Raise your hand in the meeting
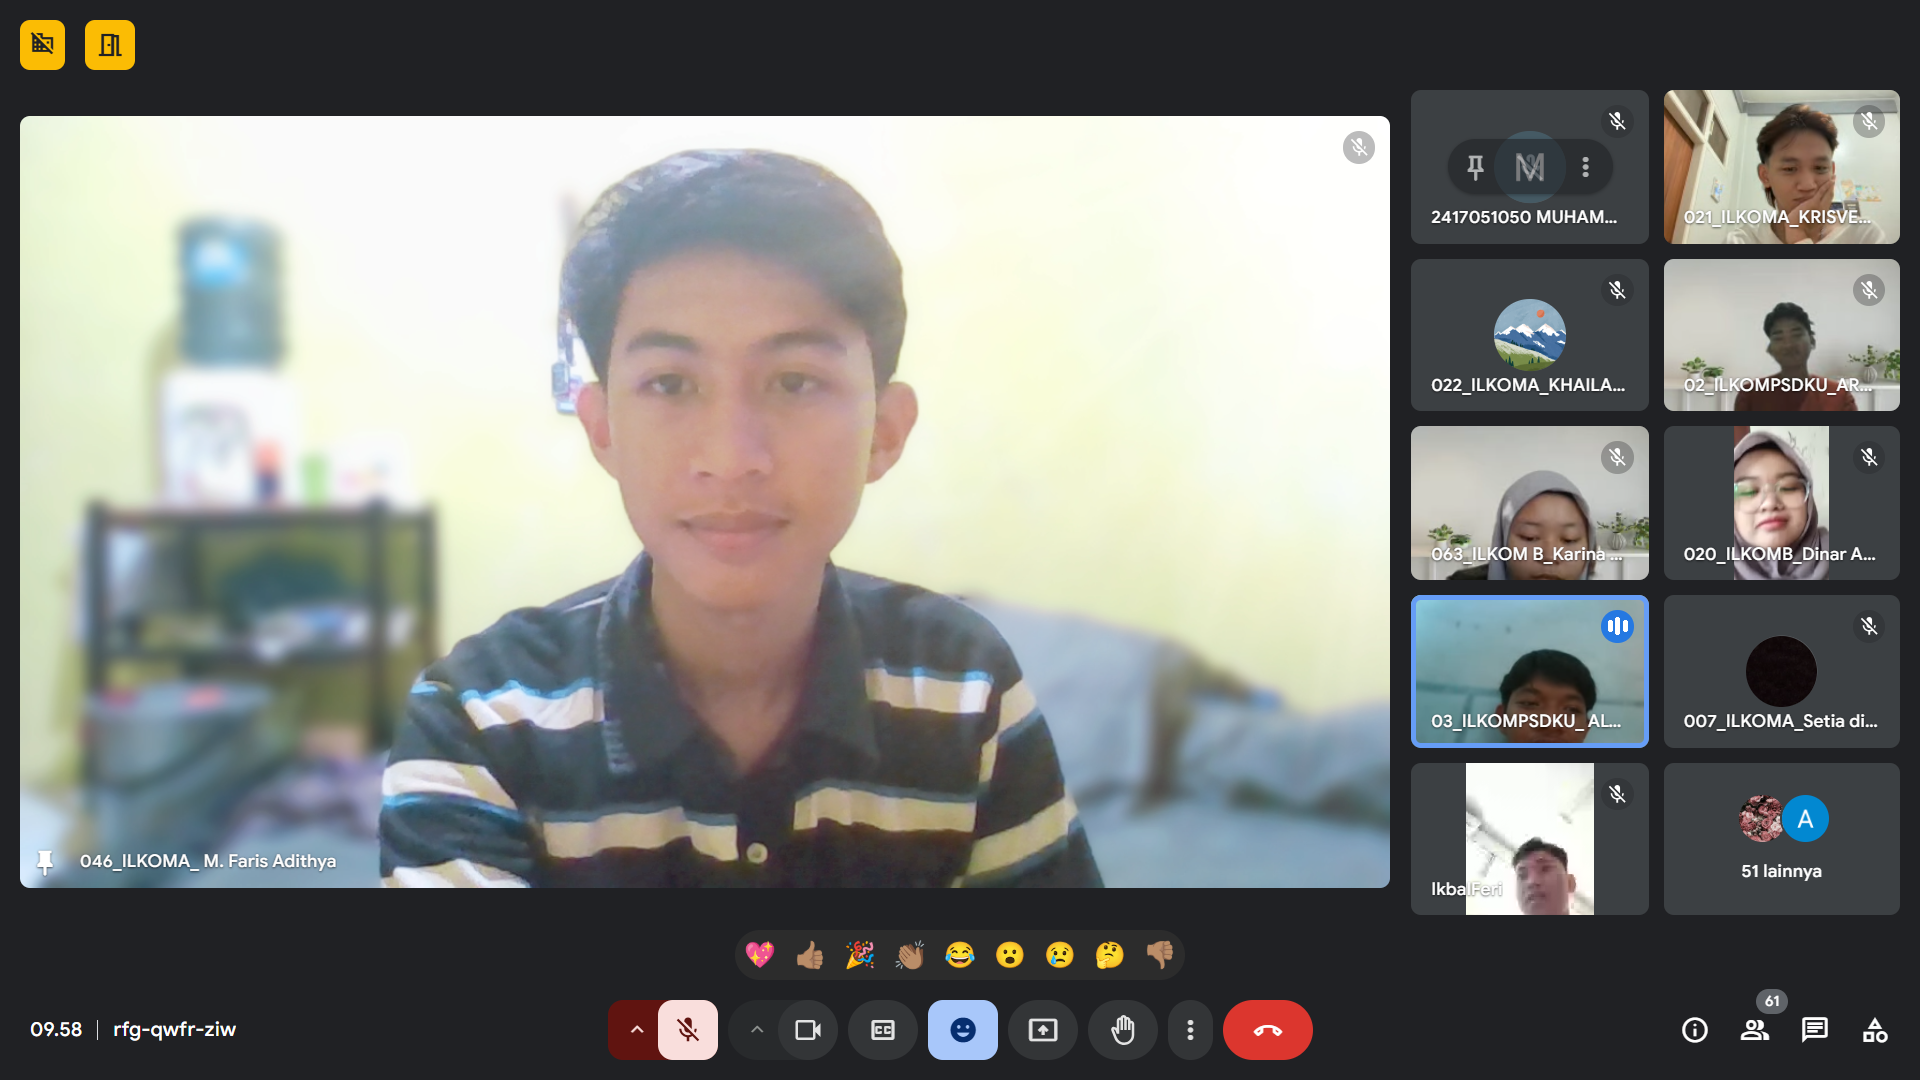 (x=1122, y=1030)
